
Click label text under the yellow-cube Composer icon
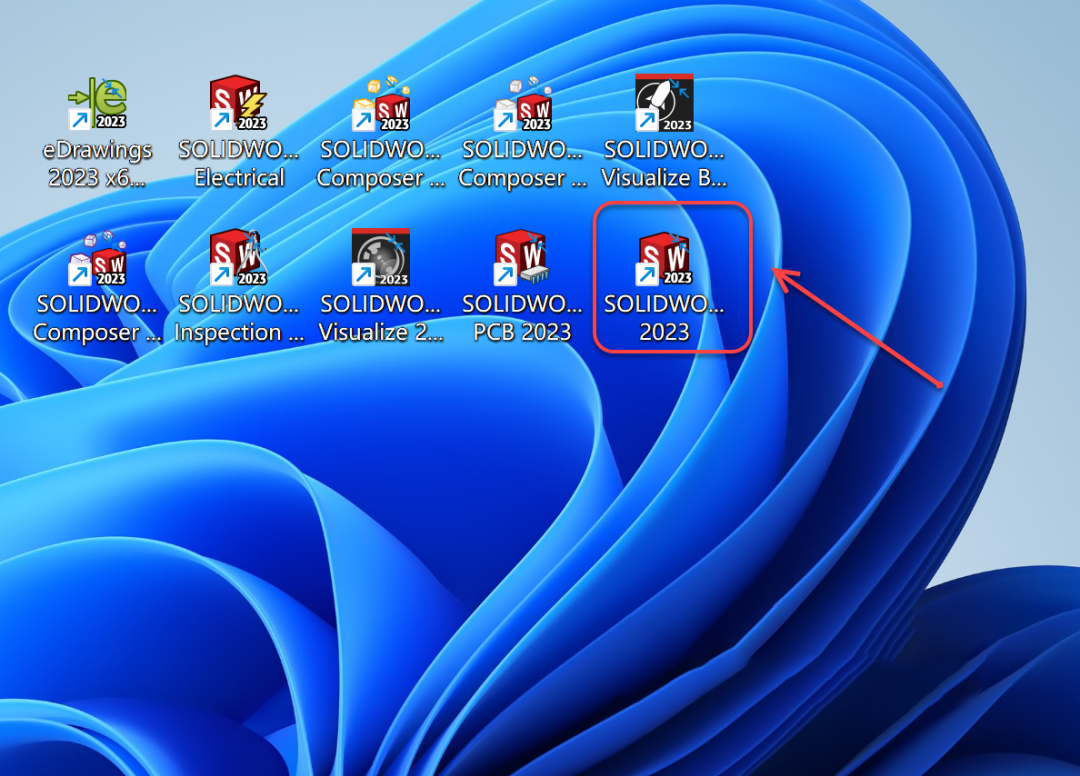[x=381, y=165]
